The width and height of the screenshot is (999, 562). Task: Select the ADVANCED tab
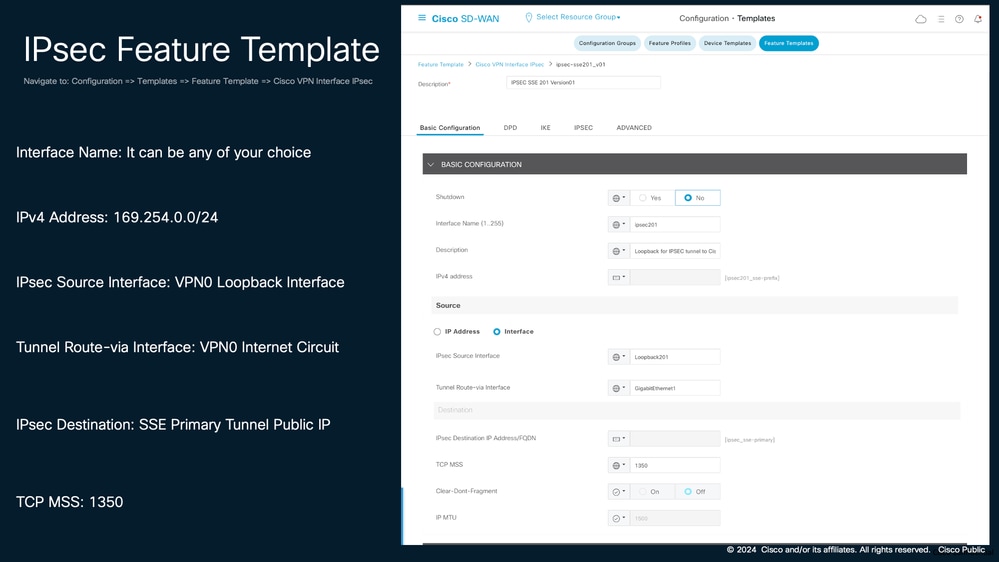coord(634,127)
